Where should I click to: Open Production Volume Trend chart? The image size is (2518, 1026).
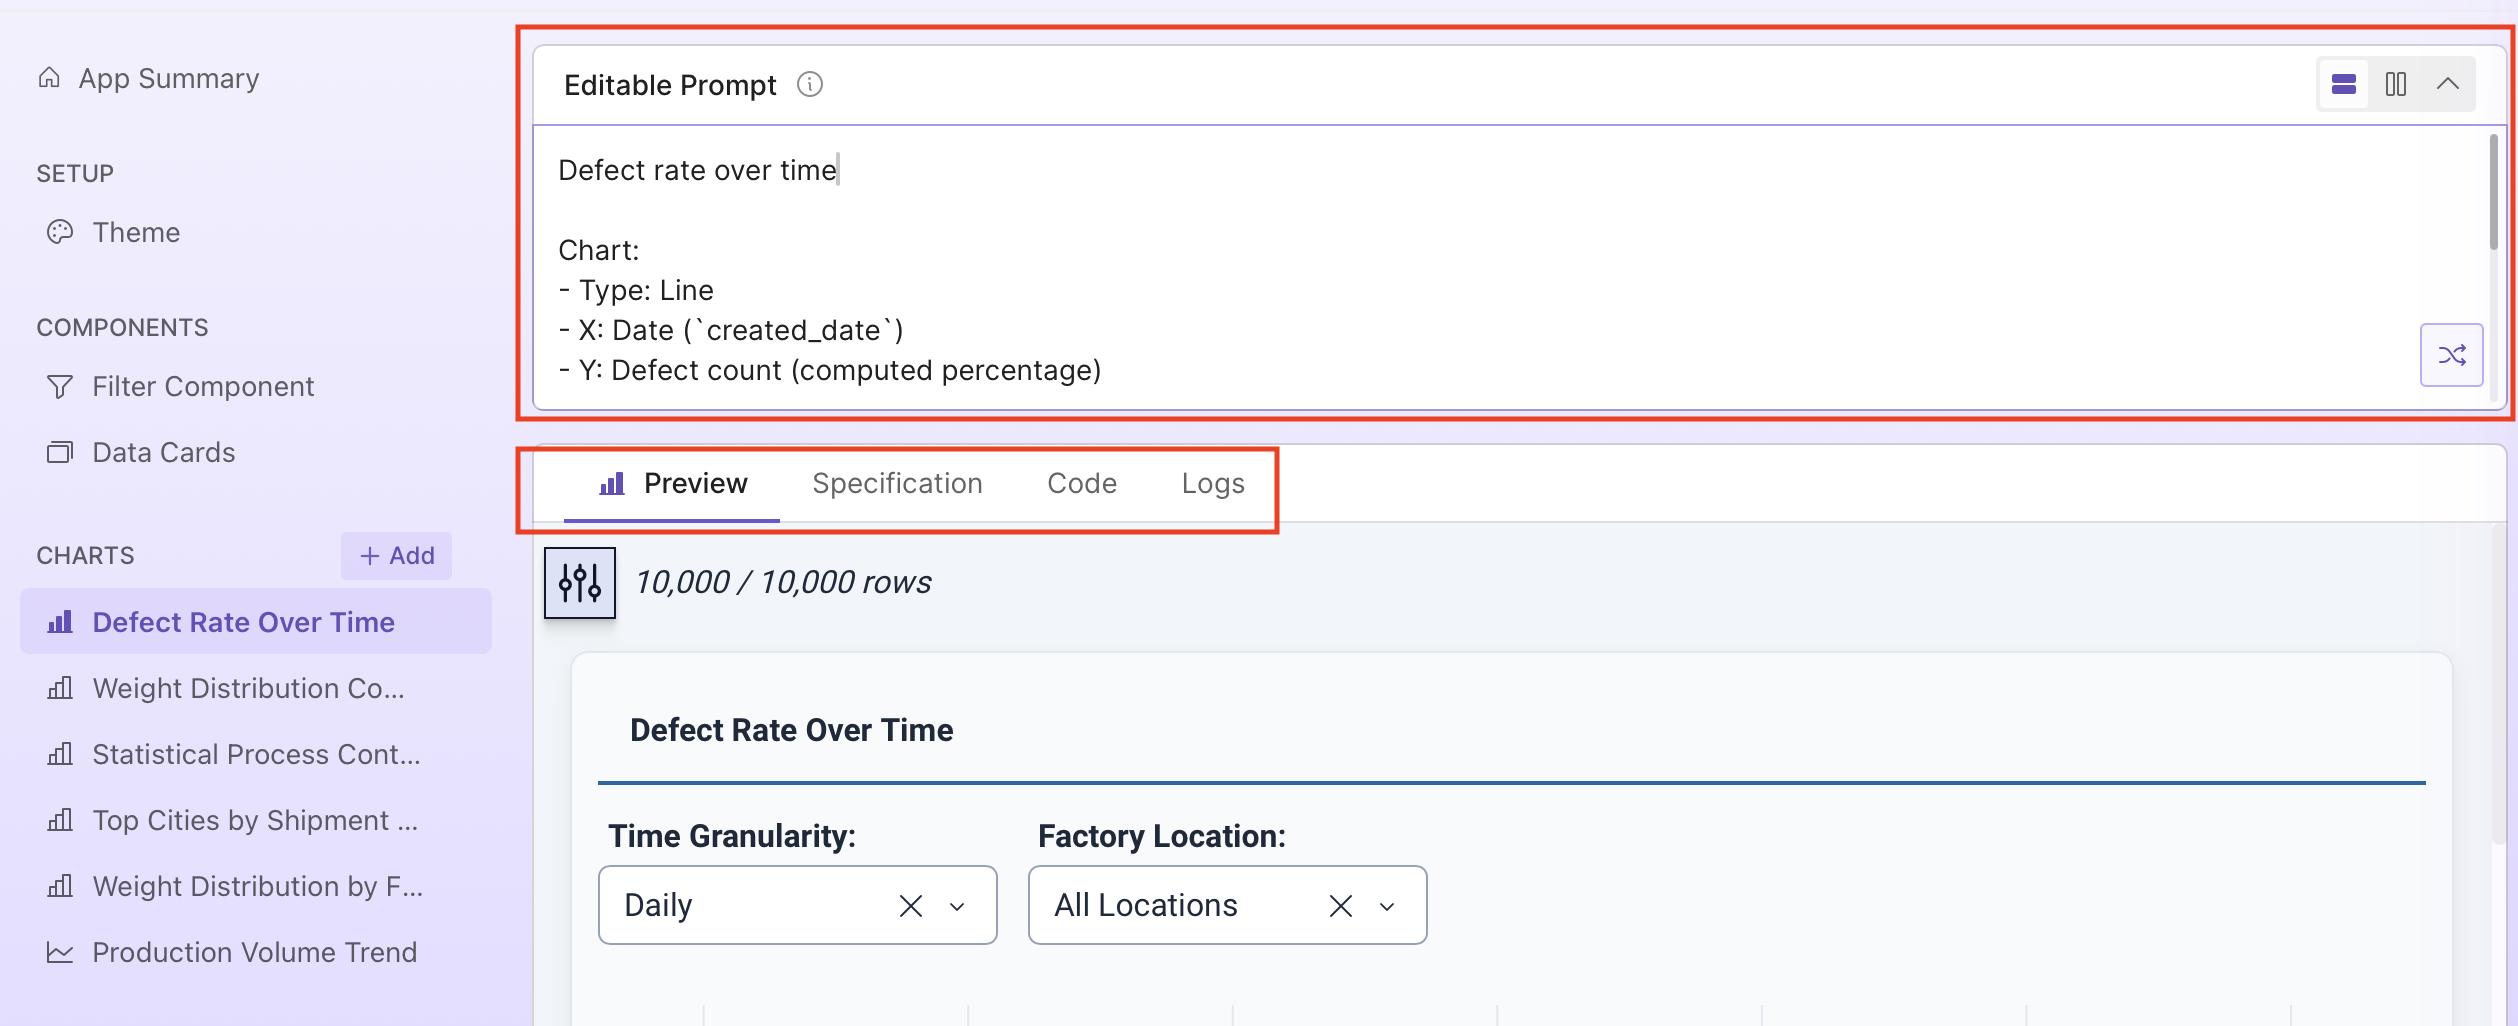point(254,952)
